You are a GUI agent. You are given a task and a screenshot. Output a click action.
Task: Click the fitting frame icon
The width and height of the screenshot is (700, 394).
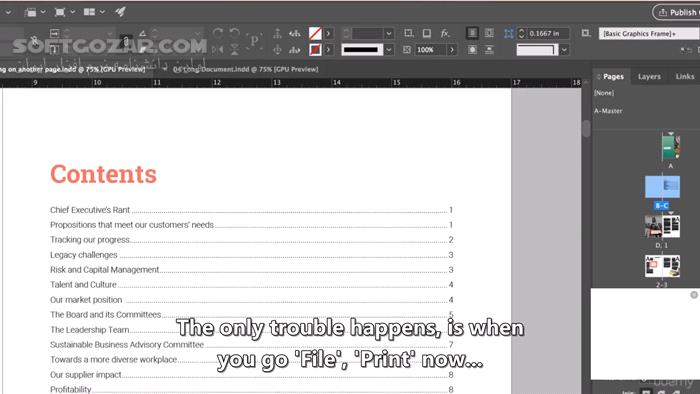pyautogui.click(x=508, y=33)
